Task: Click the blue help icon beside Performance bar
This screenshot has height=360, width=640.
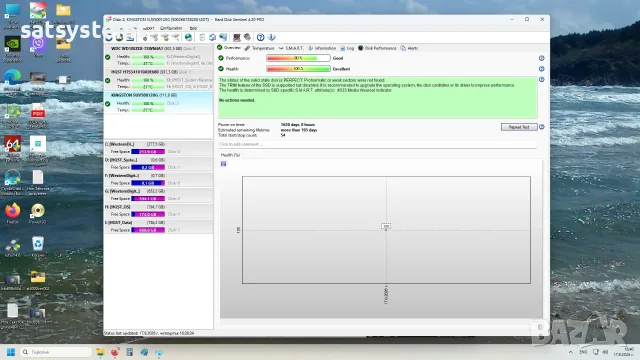Action: (542, 58)
